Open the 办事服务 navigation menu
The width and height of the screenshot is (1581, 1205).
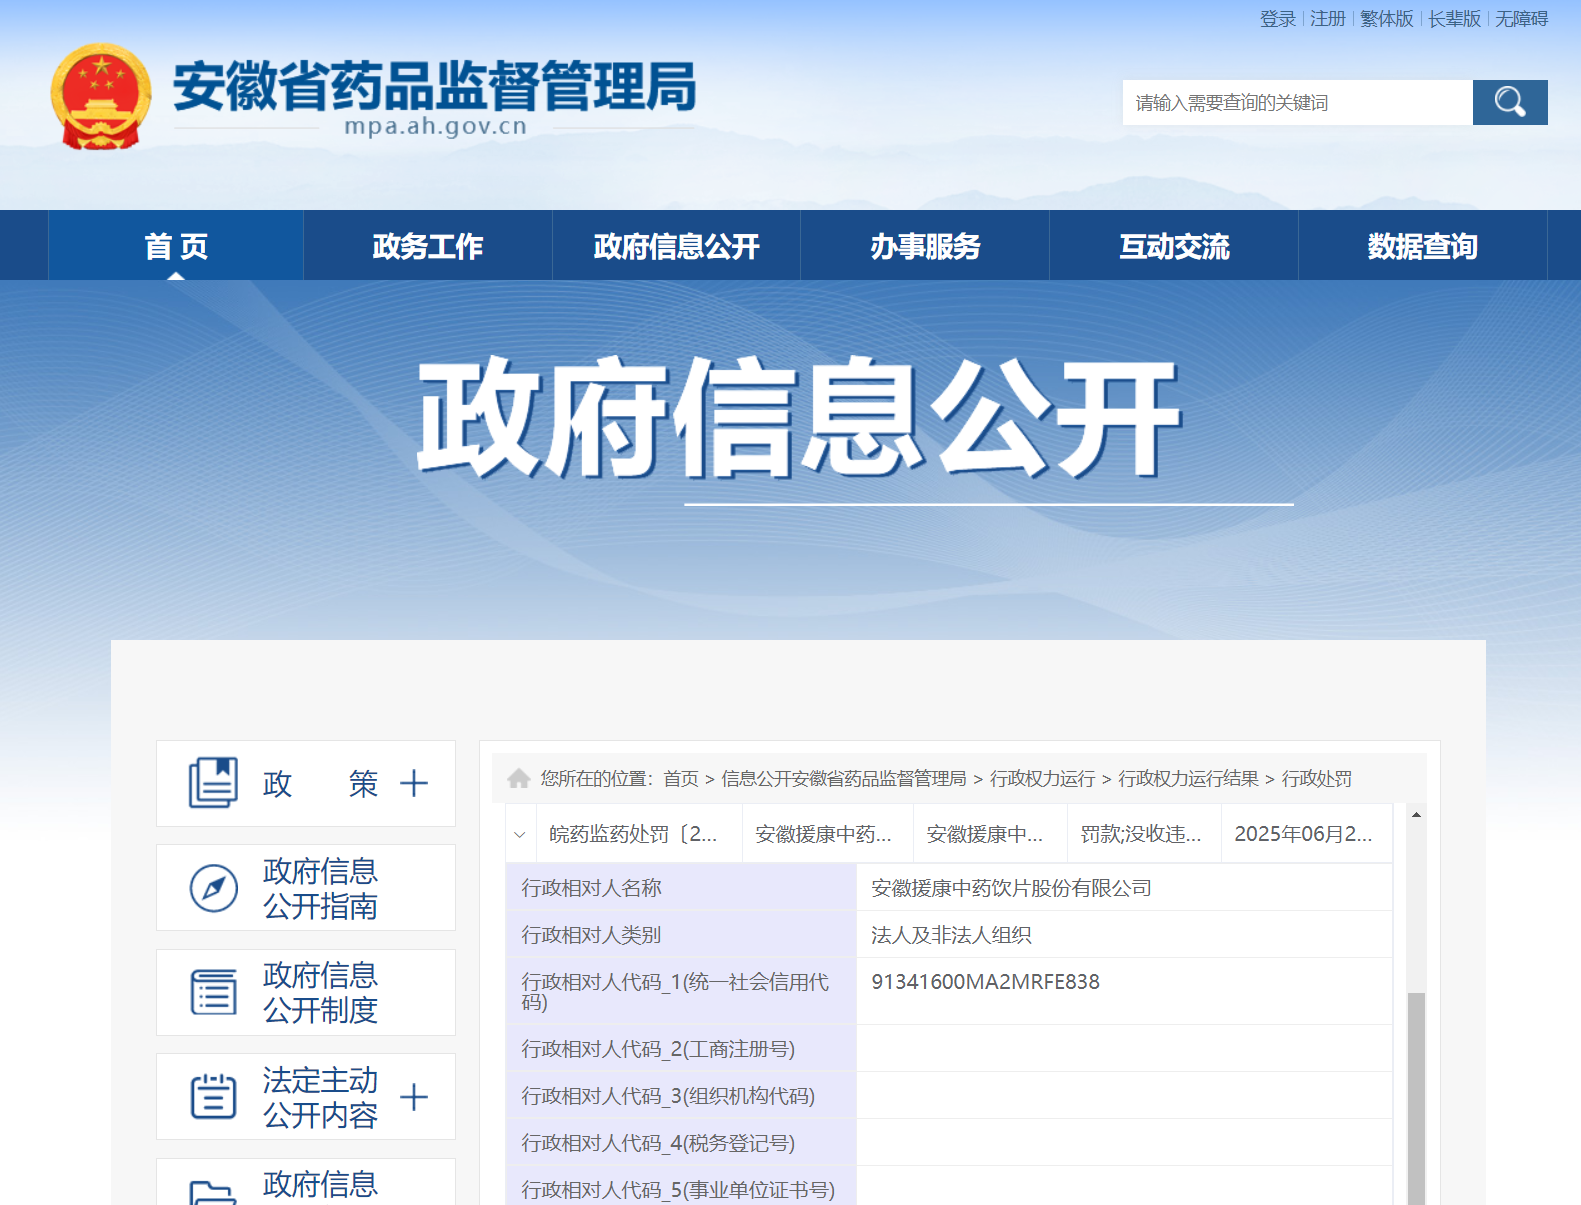point(925,246)
